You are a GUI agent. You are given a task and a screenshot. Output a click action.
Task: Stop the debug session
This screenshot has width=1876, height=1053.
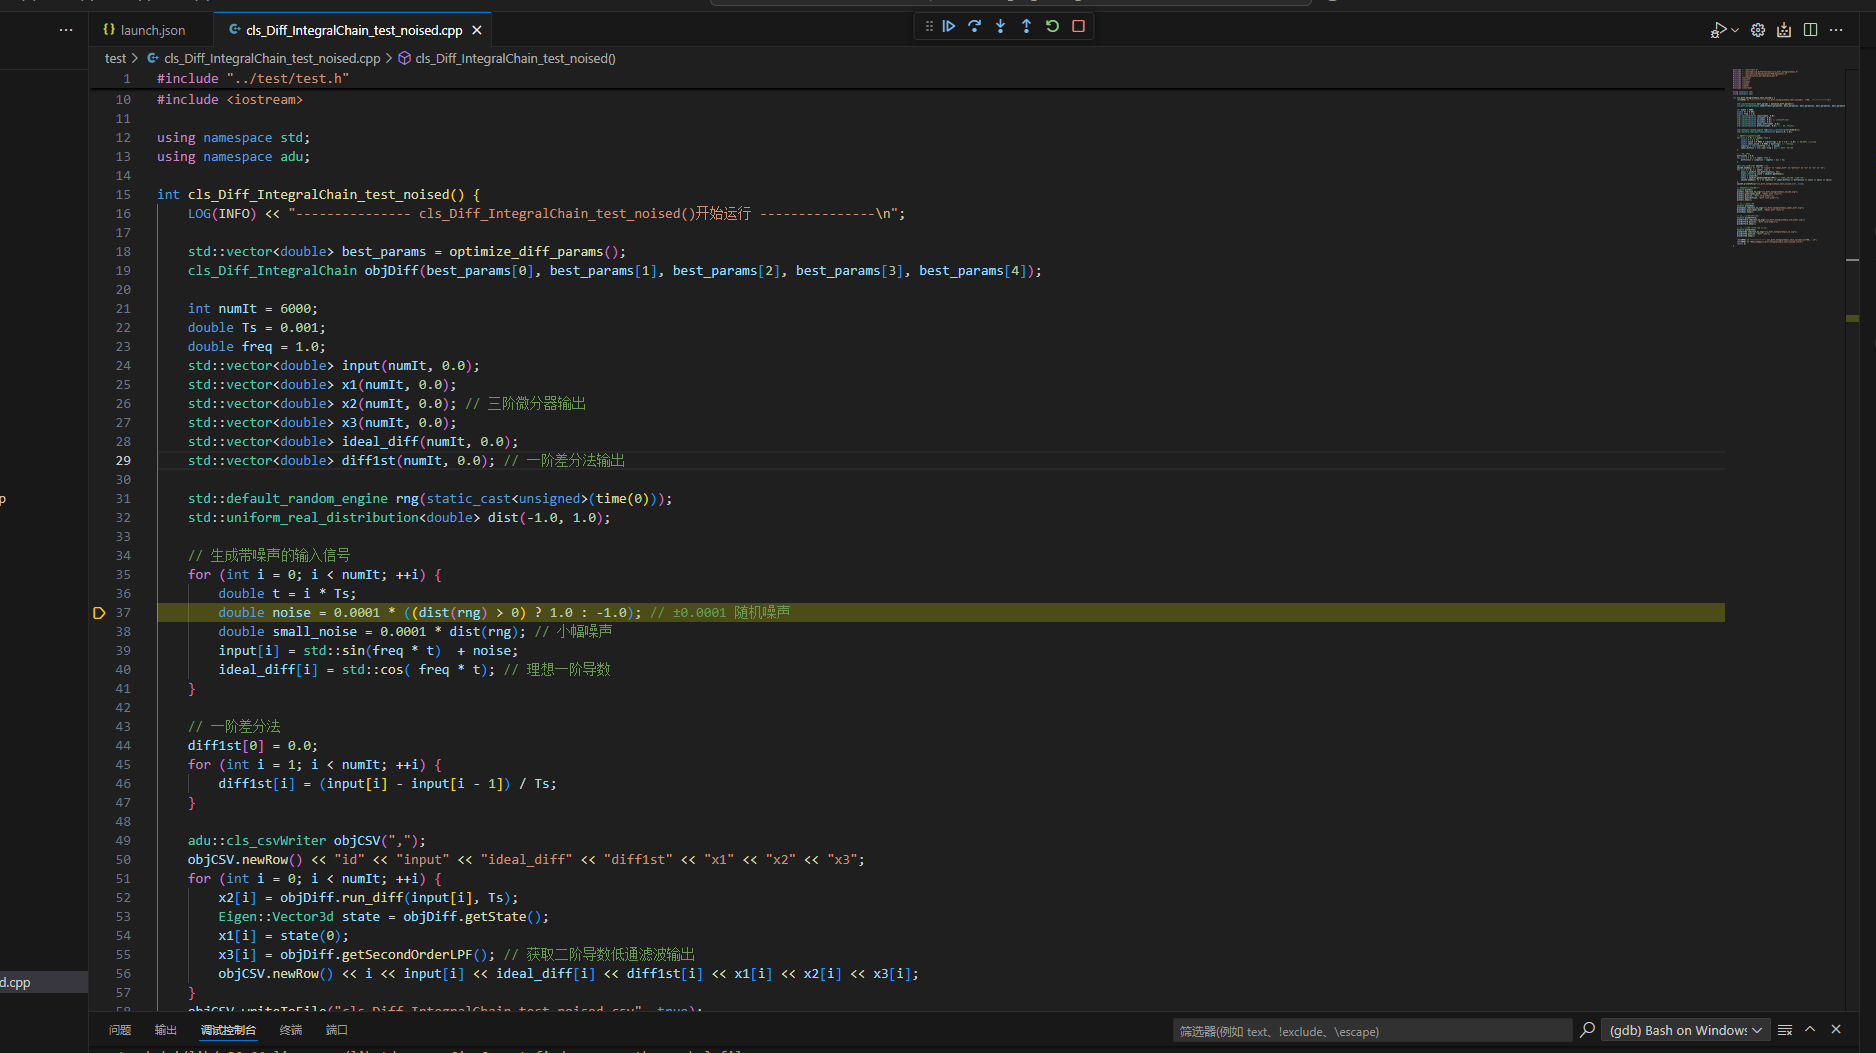pyautogui.click(x=1078, y=26)
